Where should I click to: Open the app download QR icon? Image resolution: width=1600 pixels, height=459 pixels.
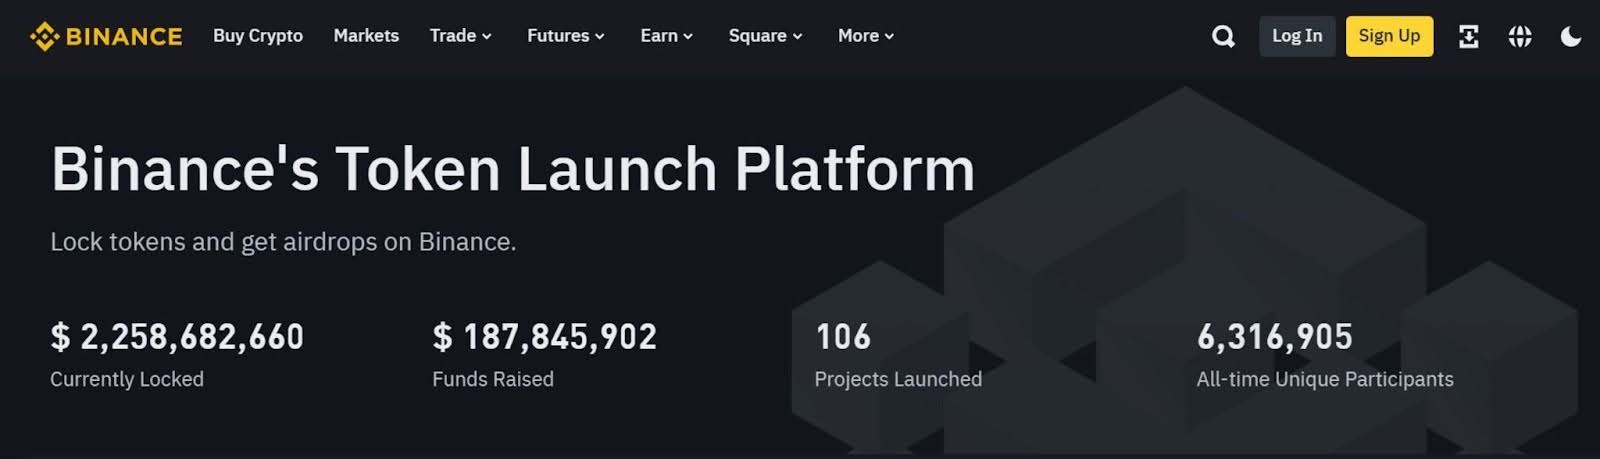coord(1468,37)
